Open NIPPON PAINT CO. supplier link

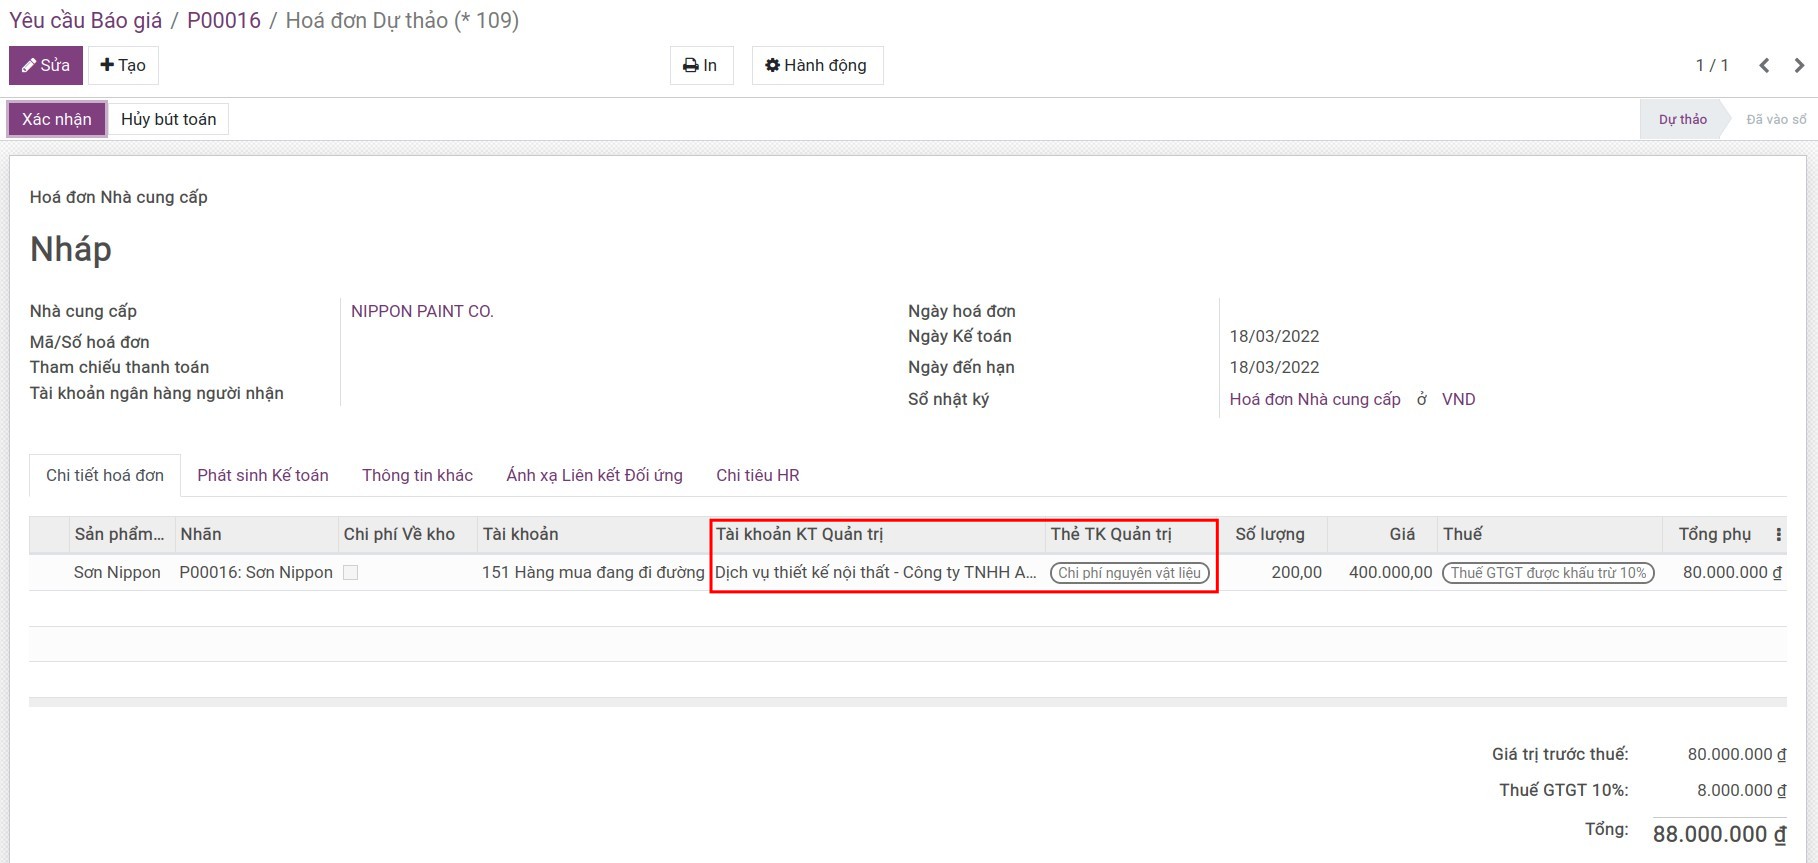point(422,312)
